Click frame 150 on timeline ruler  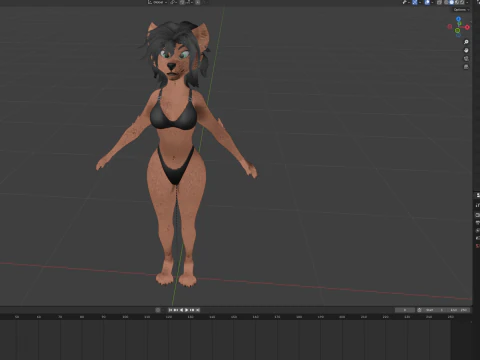click(x=234, y=317)
